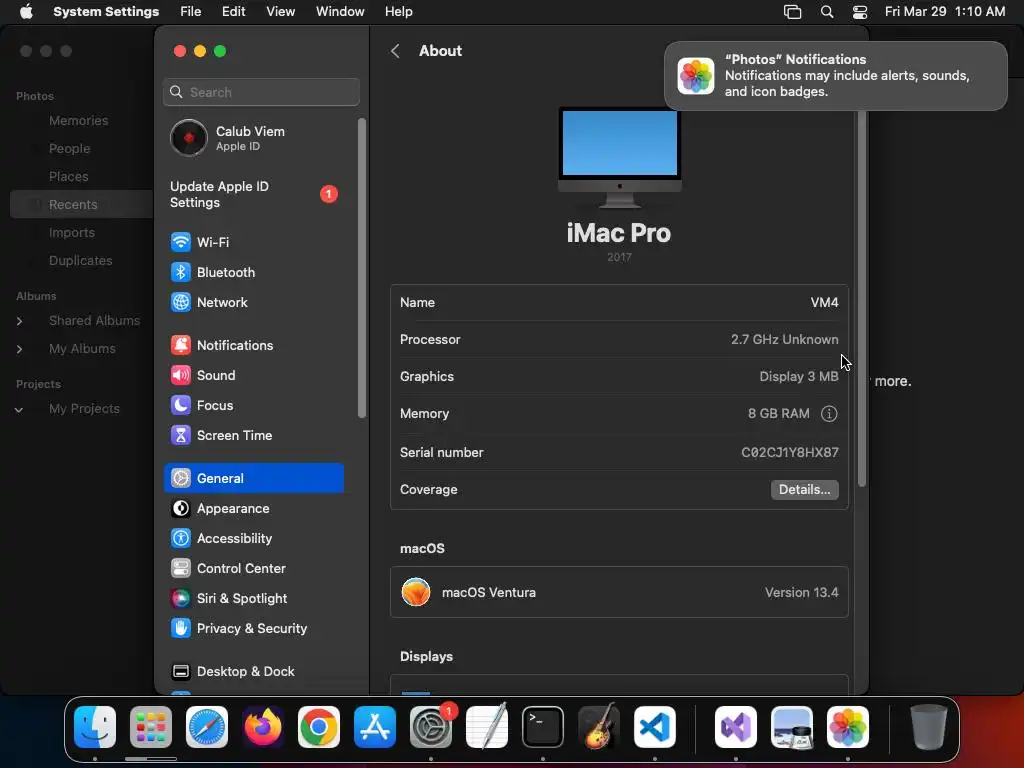Open Appearance settings pane
This screenshot has height=768, width=1024.
coord(253,508)
